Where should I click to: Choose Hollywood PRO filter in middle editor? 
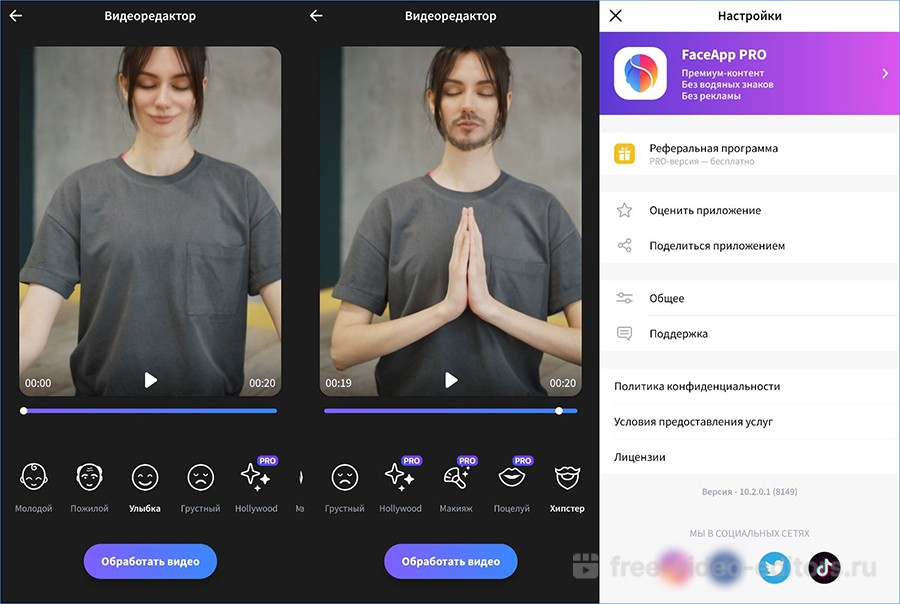[400, 485]
